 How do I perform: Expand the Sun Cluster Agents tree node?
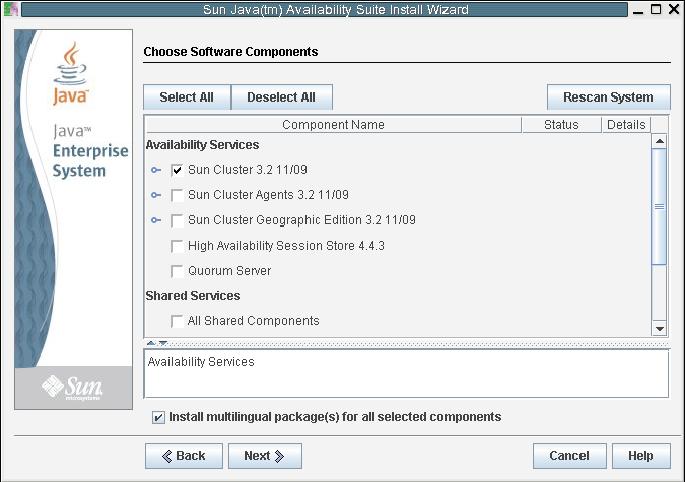156,195
